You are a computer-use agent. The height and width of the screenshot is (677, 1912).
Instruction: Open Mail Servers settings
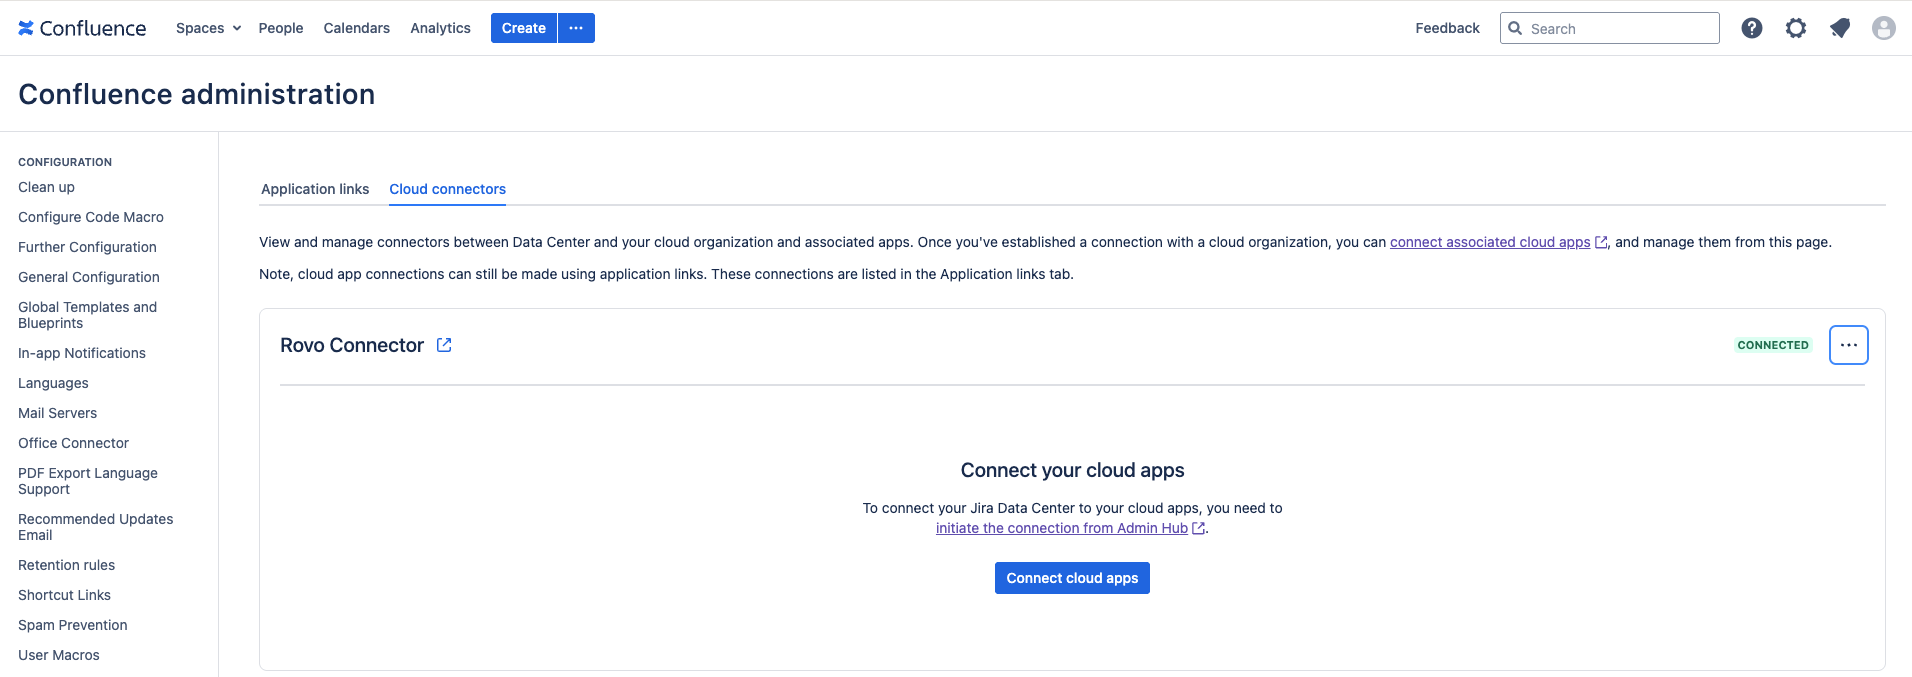point(57,413)
